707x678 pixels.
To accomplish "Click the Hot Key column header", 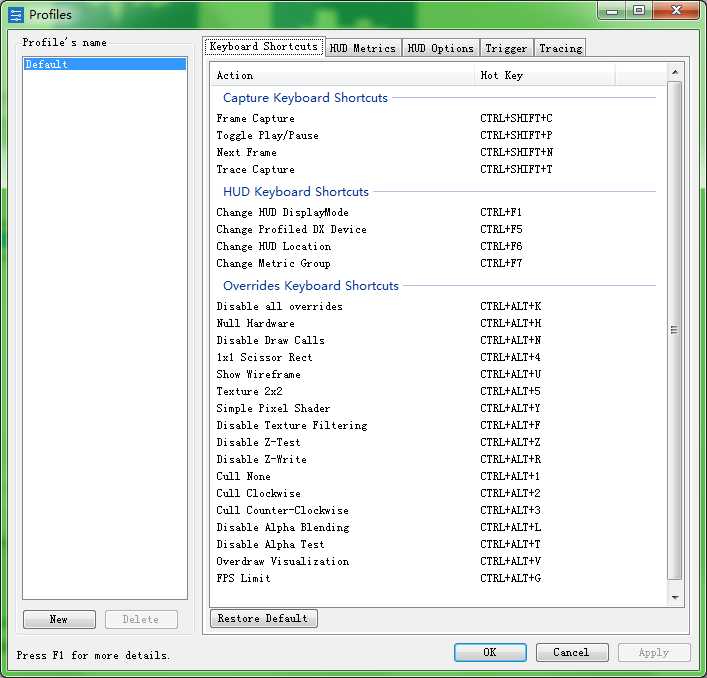I will tap(545, 75).
